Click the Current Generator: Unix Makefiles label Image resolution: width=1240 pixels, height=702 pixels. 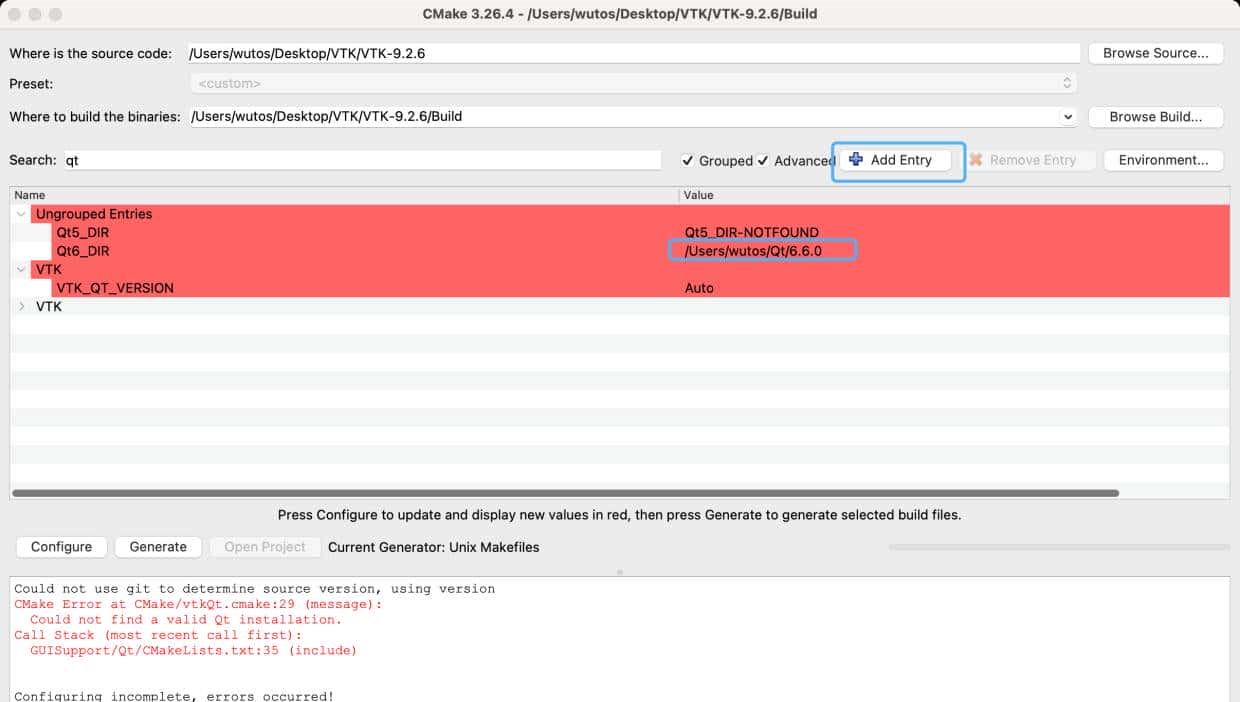pos(433,547)
